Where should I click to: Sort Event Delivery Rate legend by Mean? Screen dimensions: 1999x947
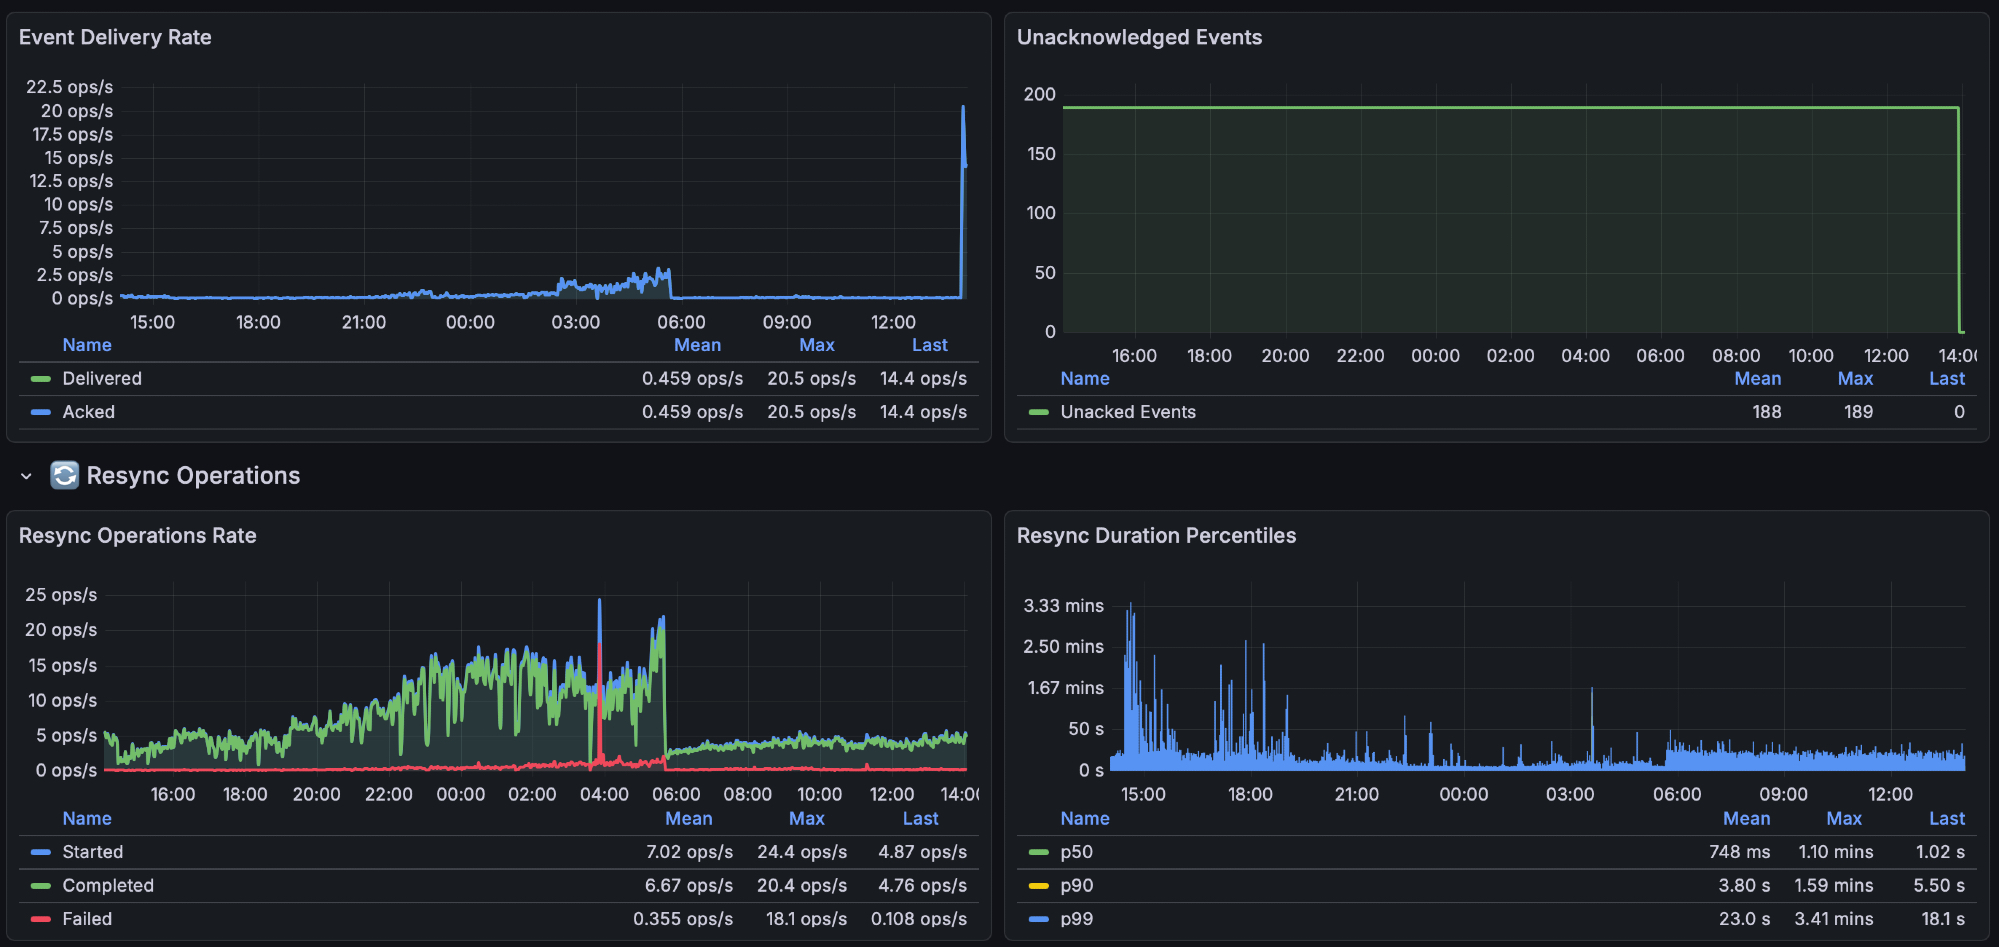697,345
